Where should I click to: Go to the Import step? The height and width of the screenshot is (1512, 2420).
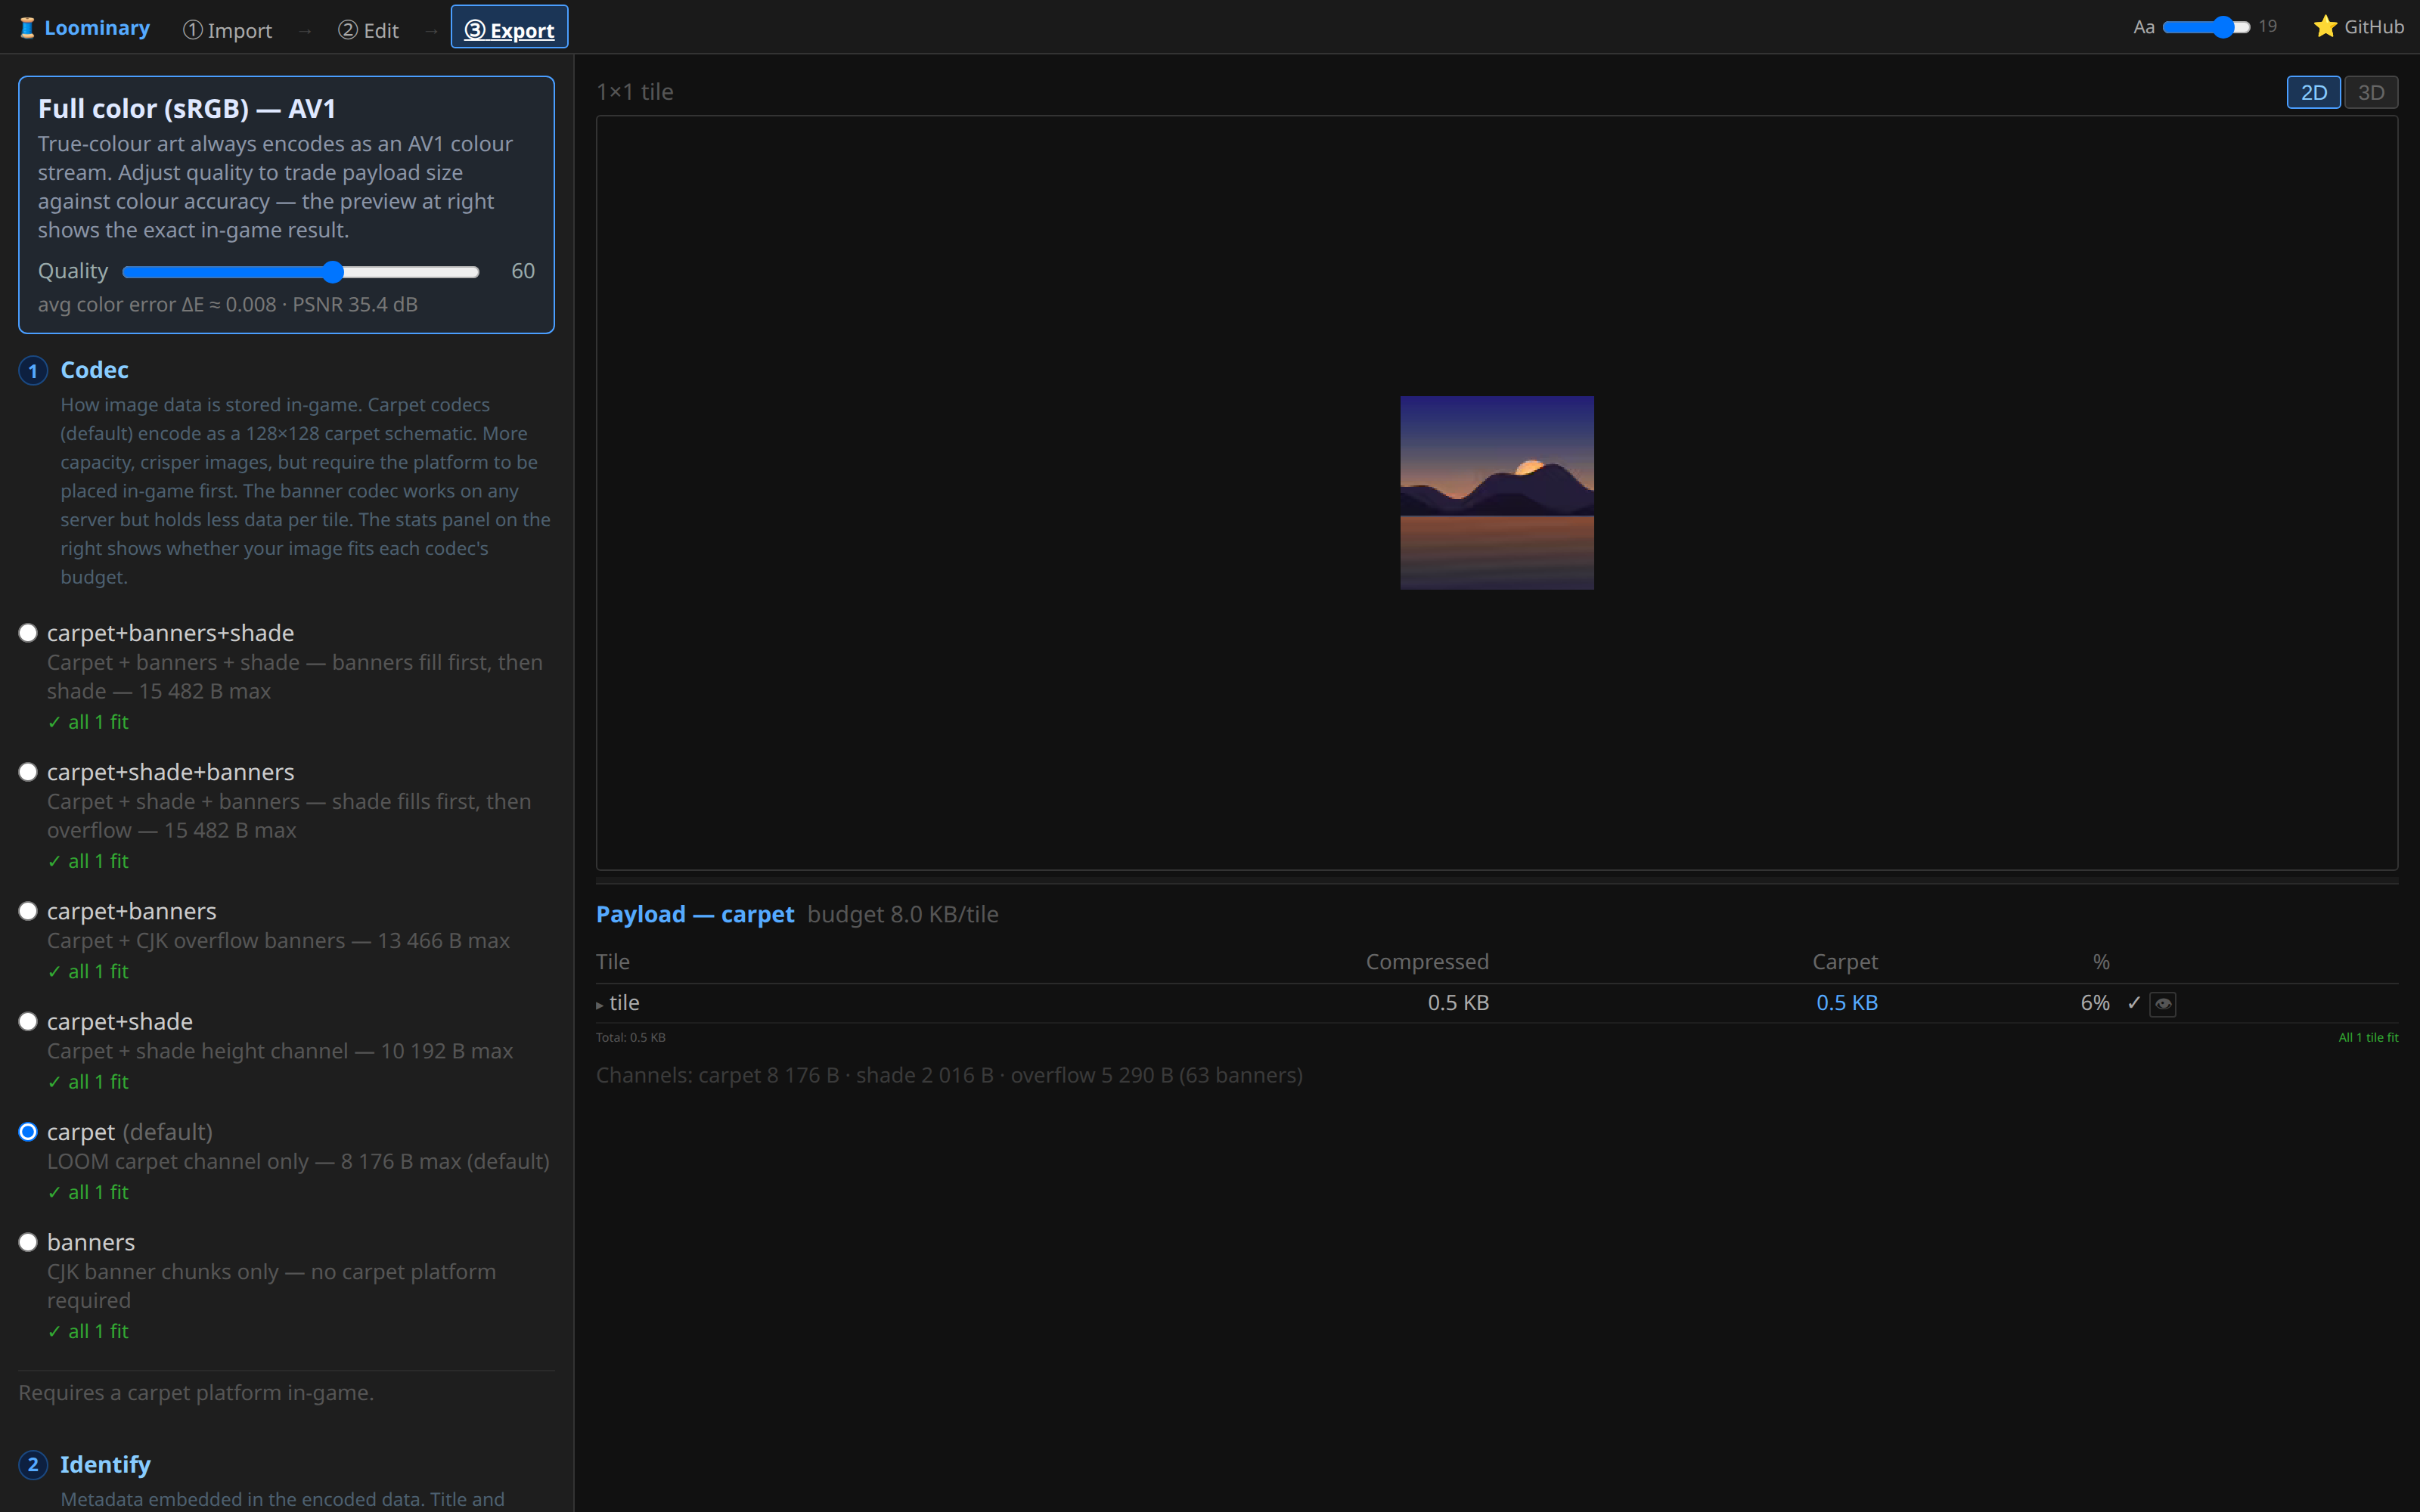point(227,30)
